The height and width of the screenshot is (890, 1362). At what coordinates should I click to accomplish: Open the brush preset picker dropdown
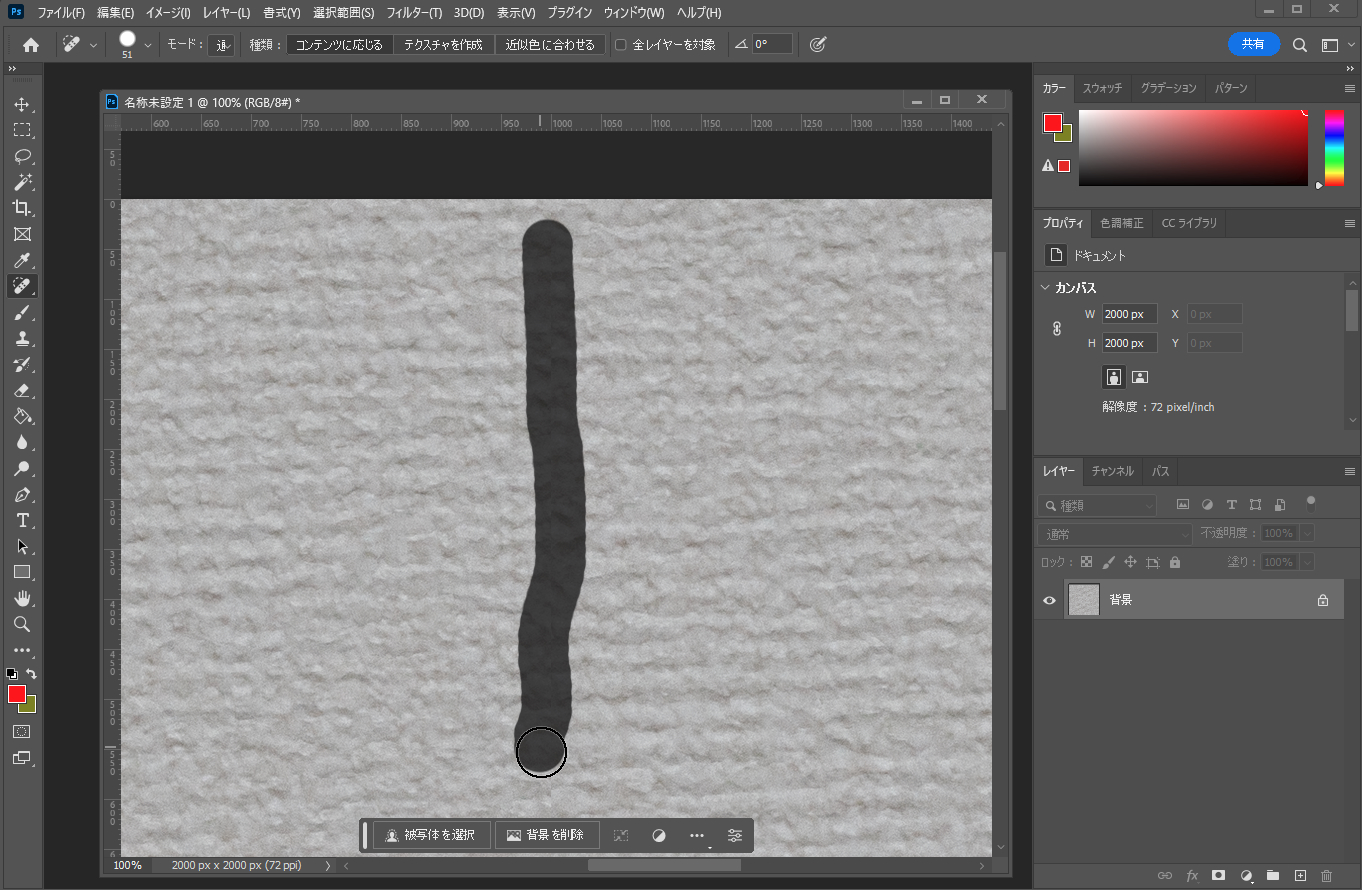148,45
